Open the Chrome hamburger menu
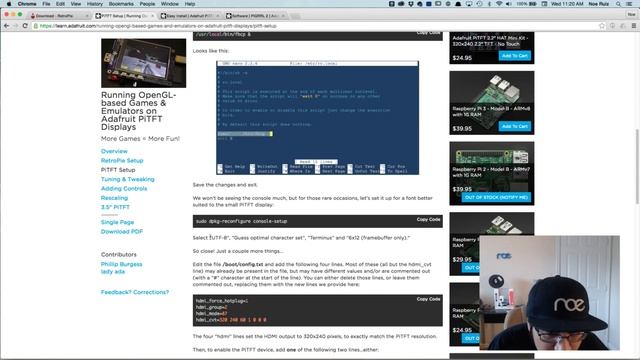Image resolution: width=640 pixels, height=360 pixels. pyautogui.click(x=633, y=26)
